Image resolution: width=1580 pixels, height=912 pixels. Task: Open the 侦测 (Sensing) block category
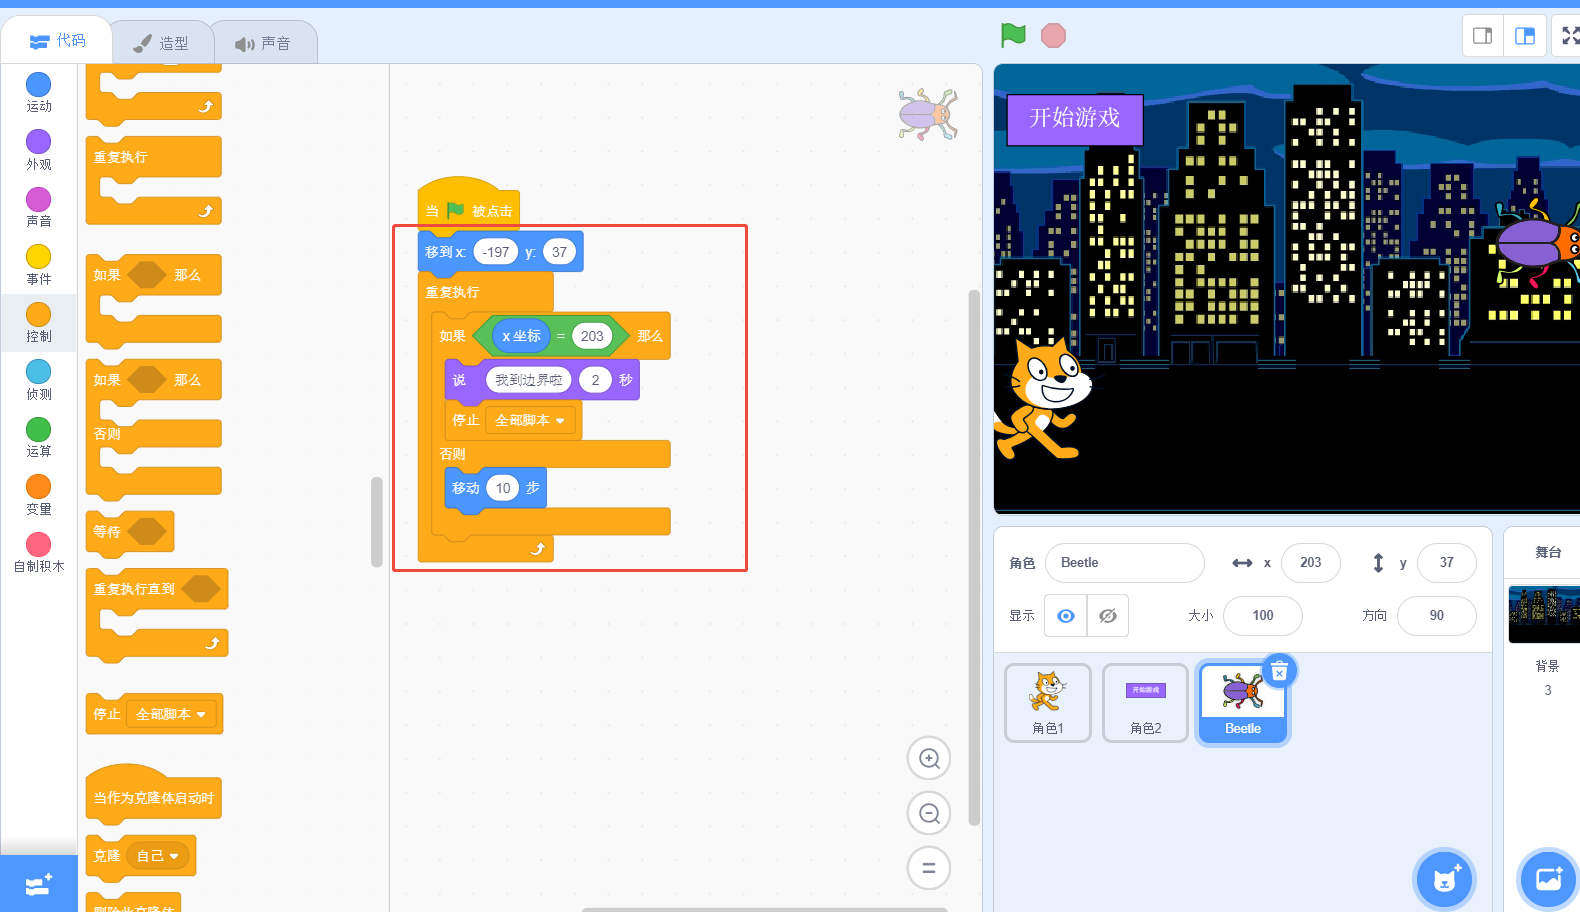pos(38,381)
